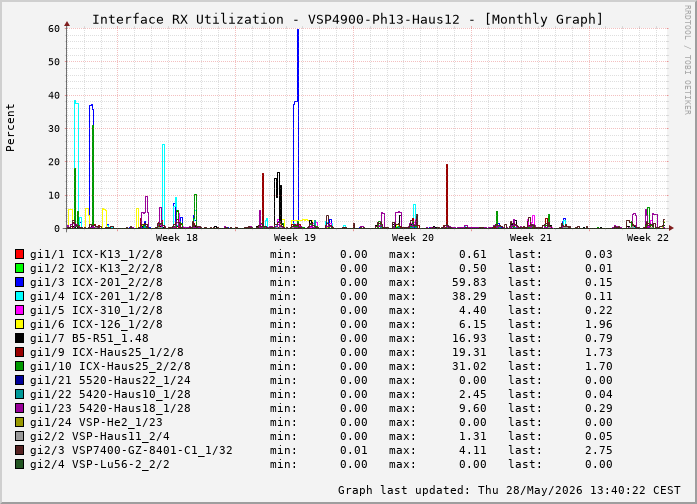Click the green swatch for gi1/10 ICX-Haus25_2/2/8
The image size is (697, 504).
(x=19, y=366)
